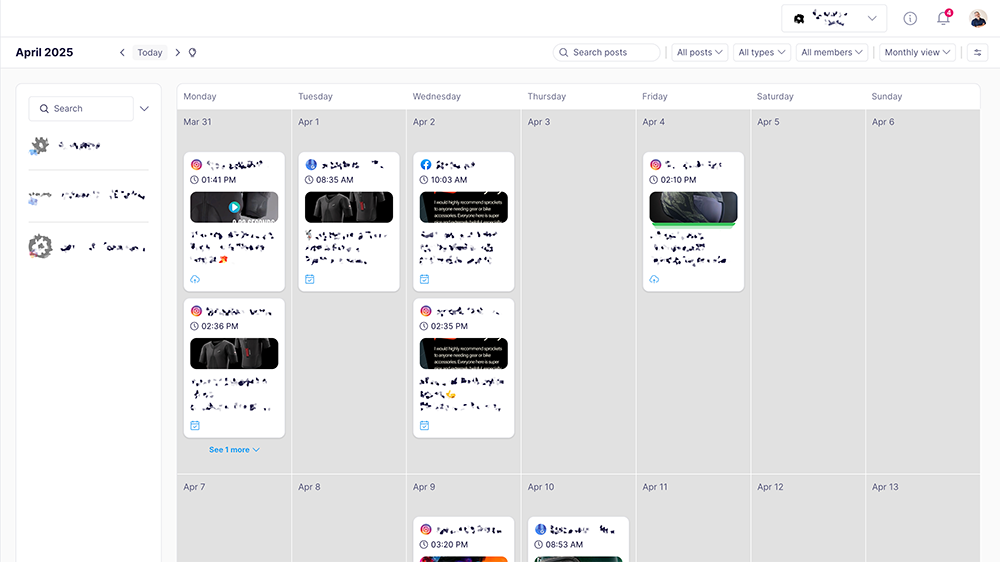Play the video thumbnail on 01:41 PM post
This screenshot has width=1000, height=562.
[x=234, y=207]
